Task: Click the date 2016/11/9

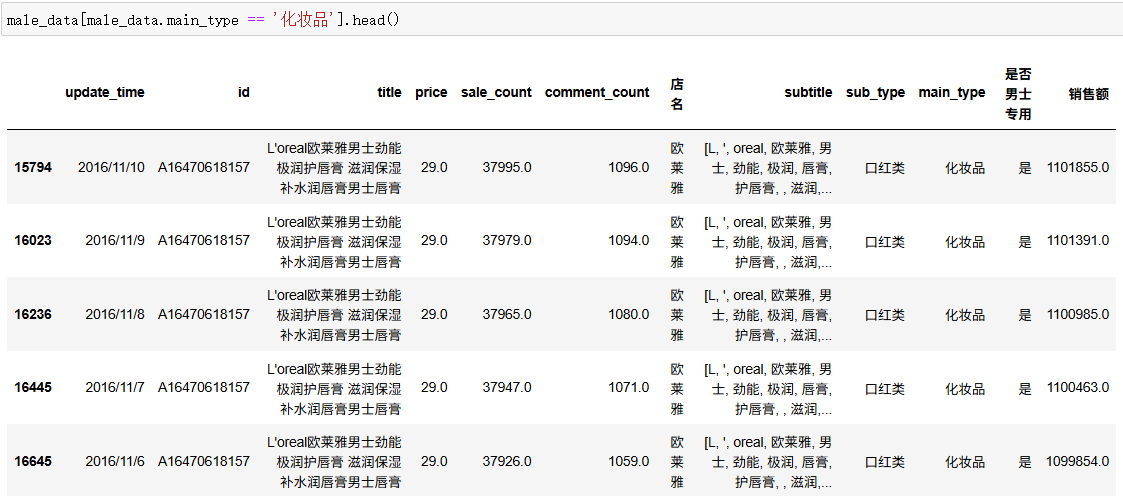Action: point(115,241)
